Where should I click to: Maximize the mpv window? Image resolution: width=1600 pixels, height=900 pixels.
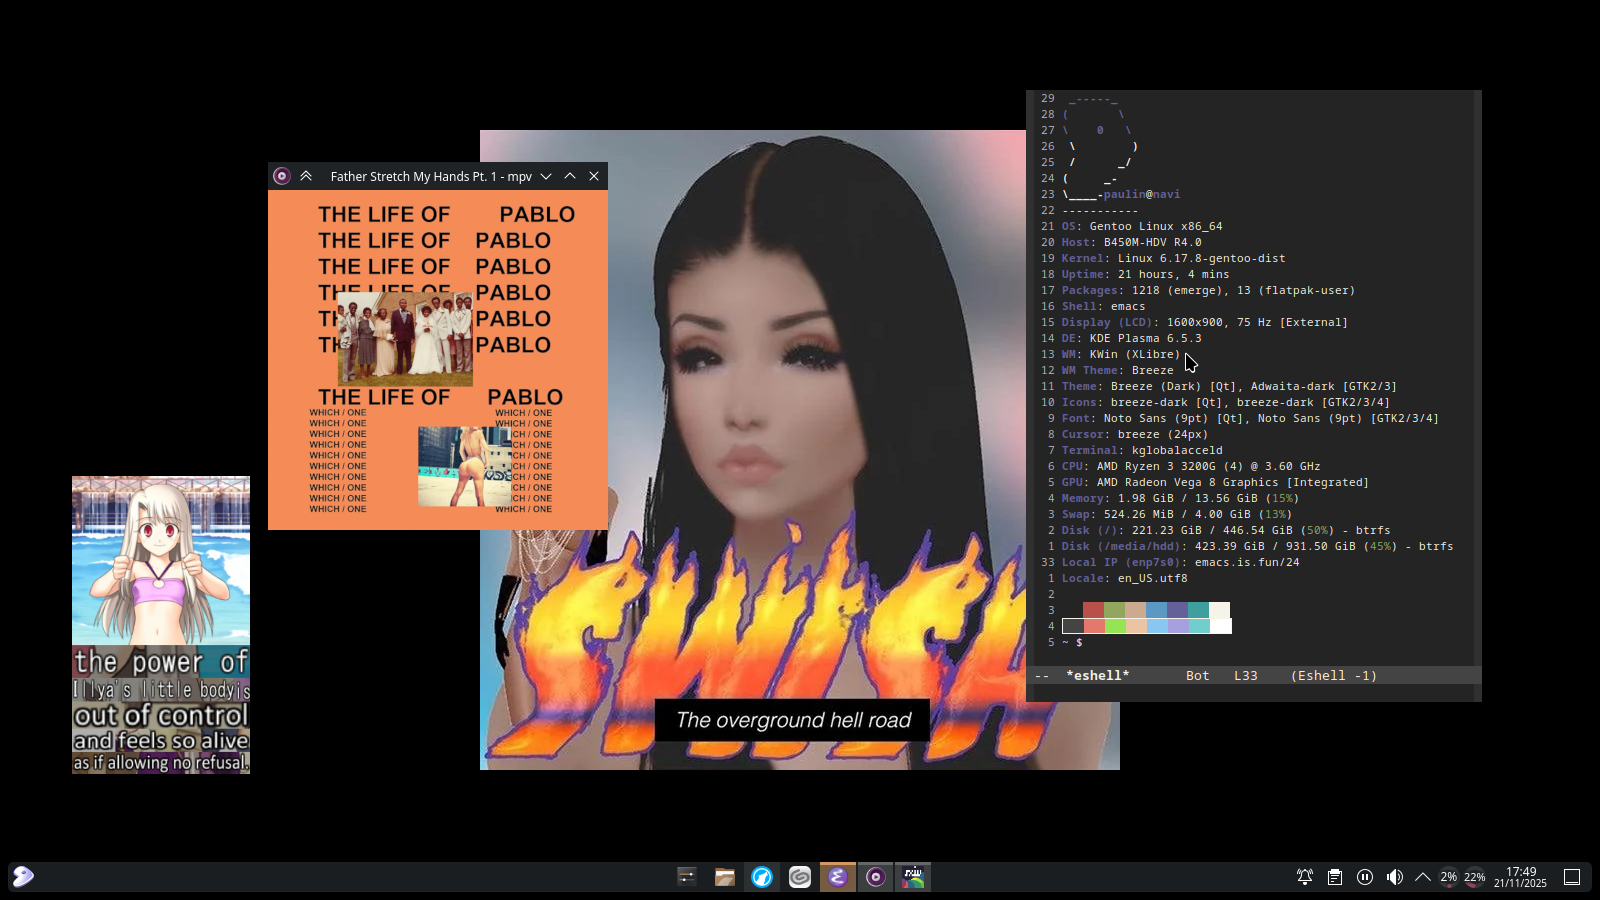(570, 176)
